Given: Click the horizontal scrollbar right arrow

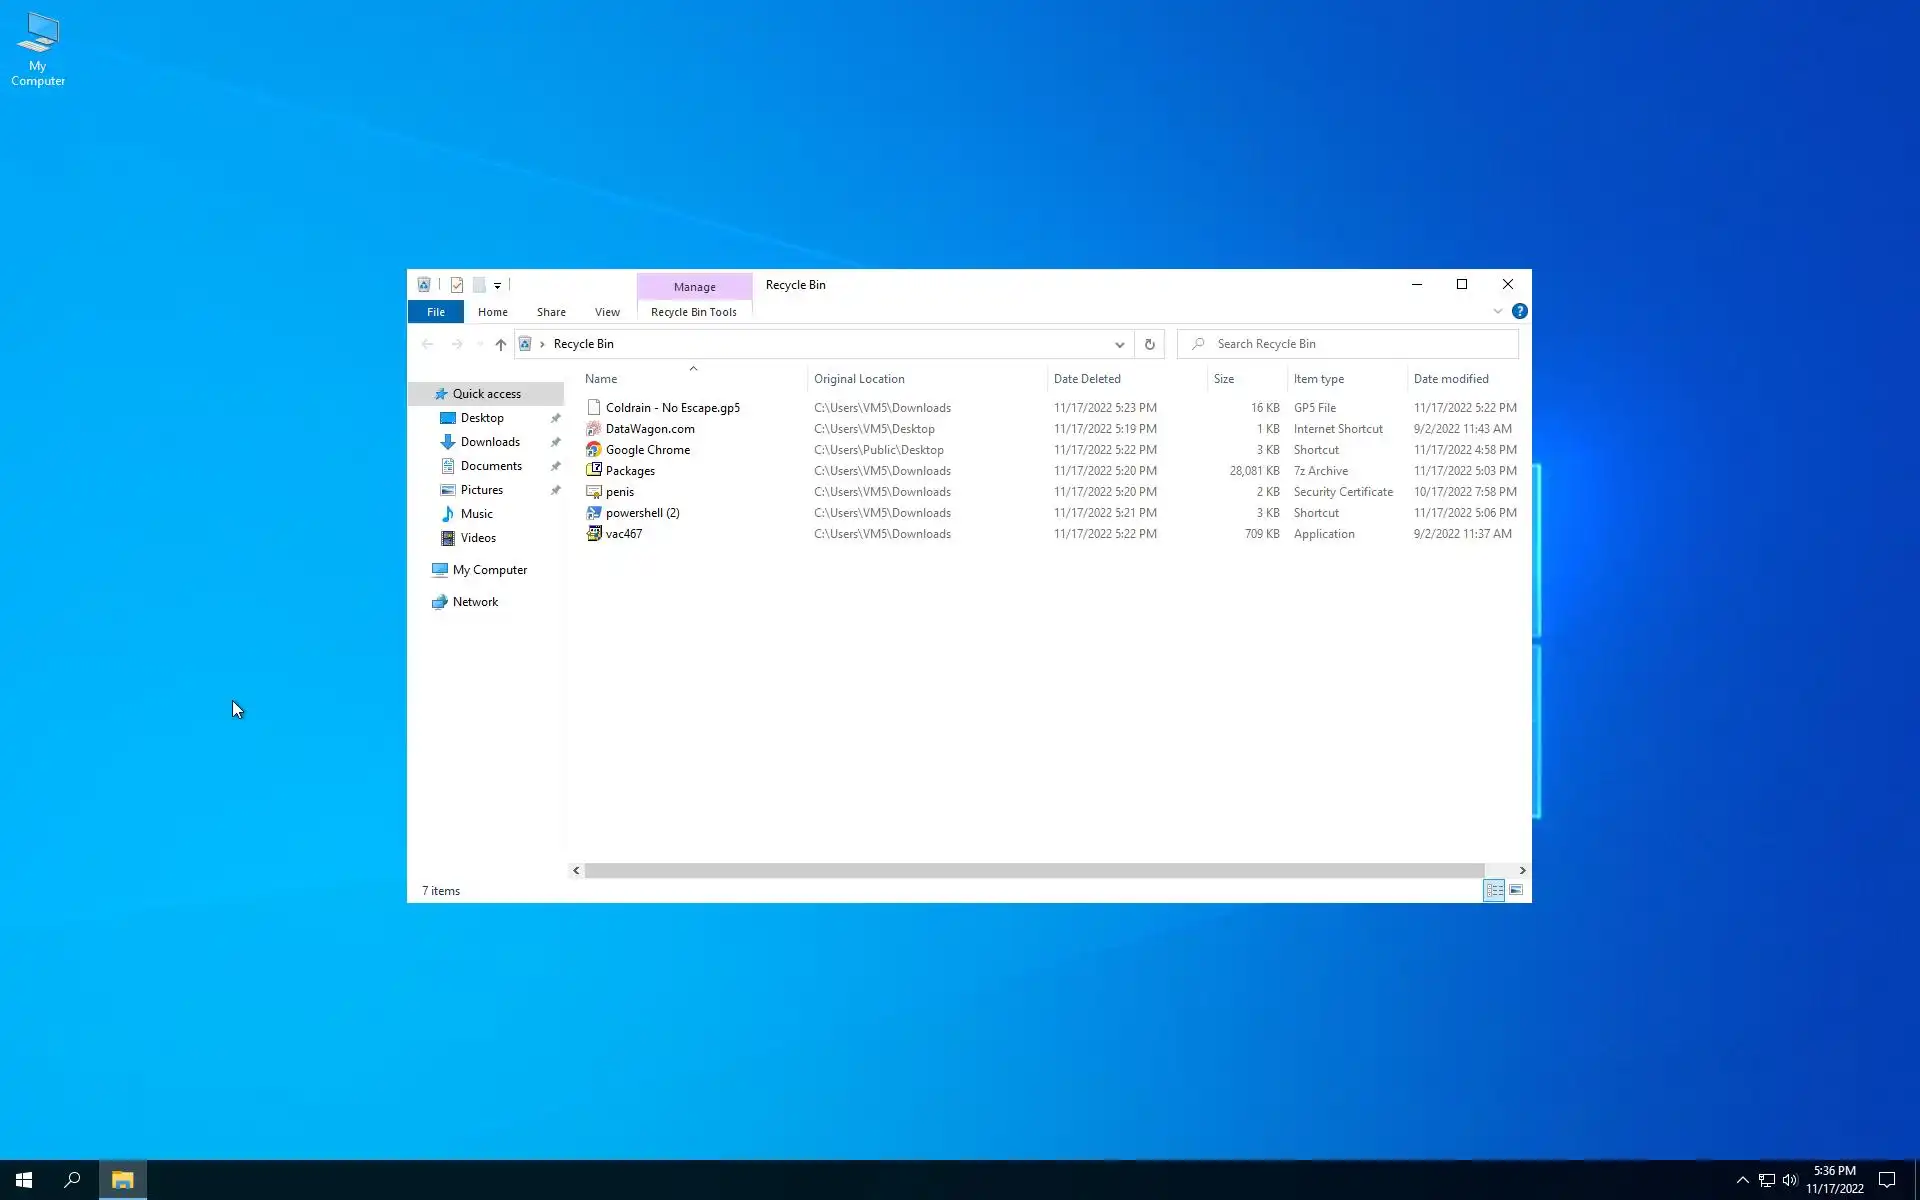Looking at the screenshot, I should tap(1522, 870).
